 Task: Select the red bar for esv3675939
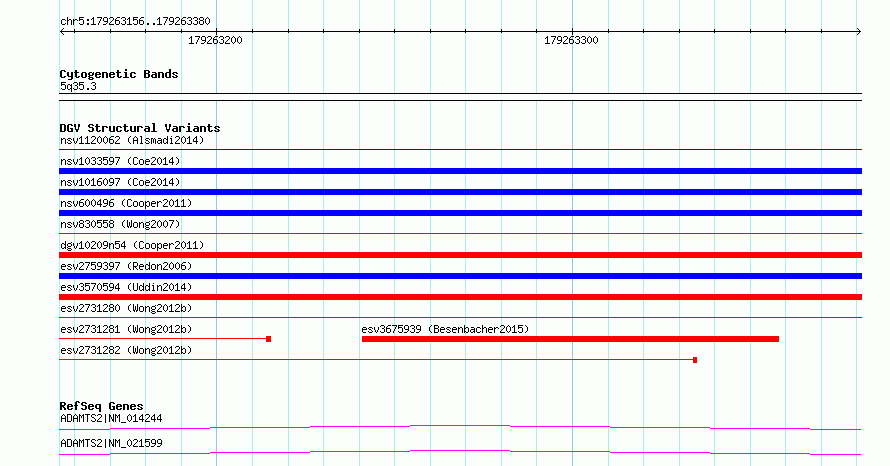point(570,339)
